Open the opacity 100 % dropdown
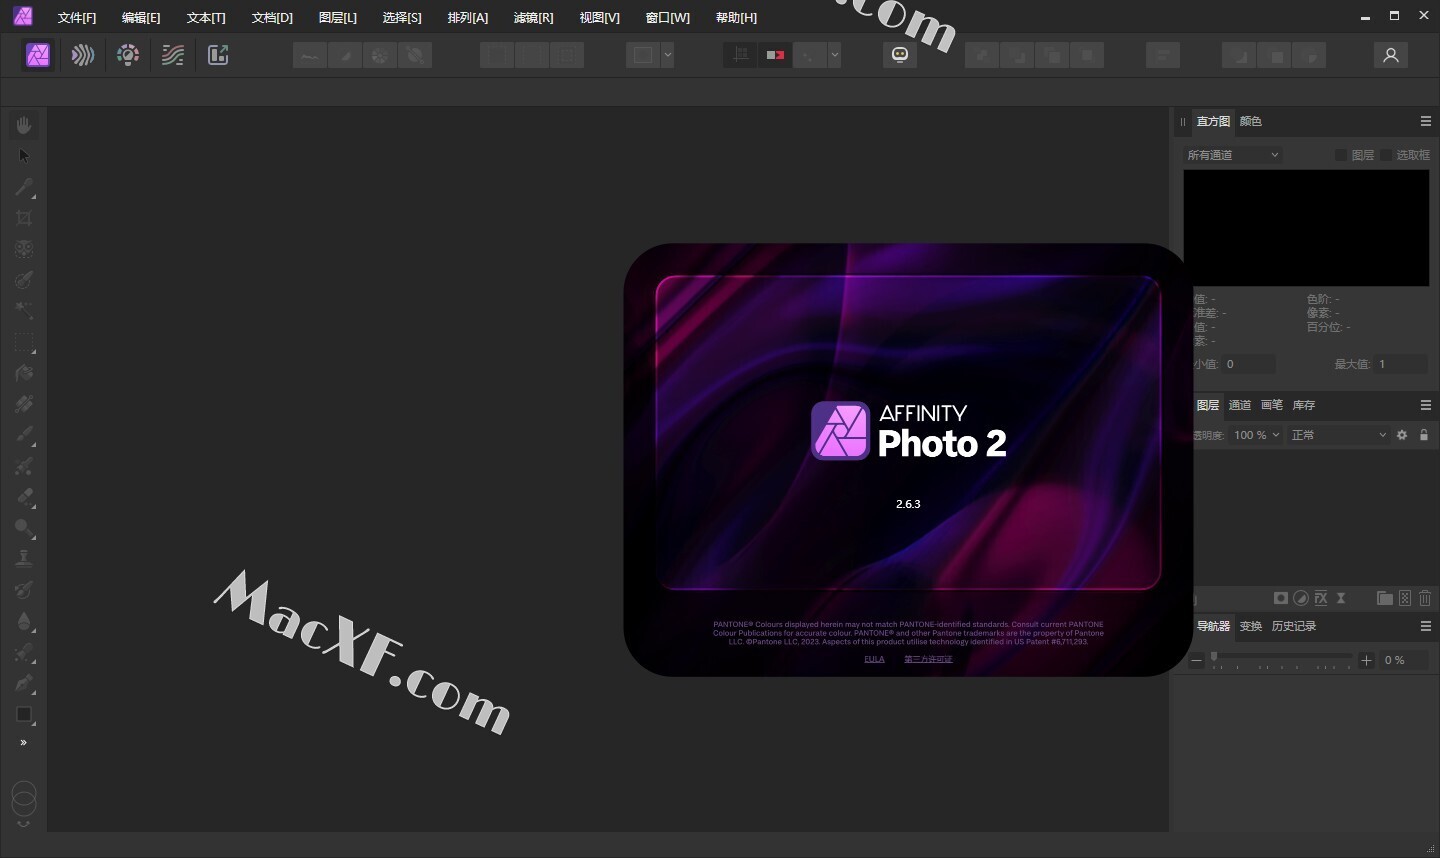The width and height of the screenshot is (1440, 858). point(1256,435)
